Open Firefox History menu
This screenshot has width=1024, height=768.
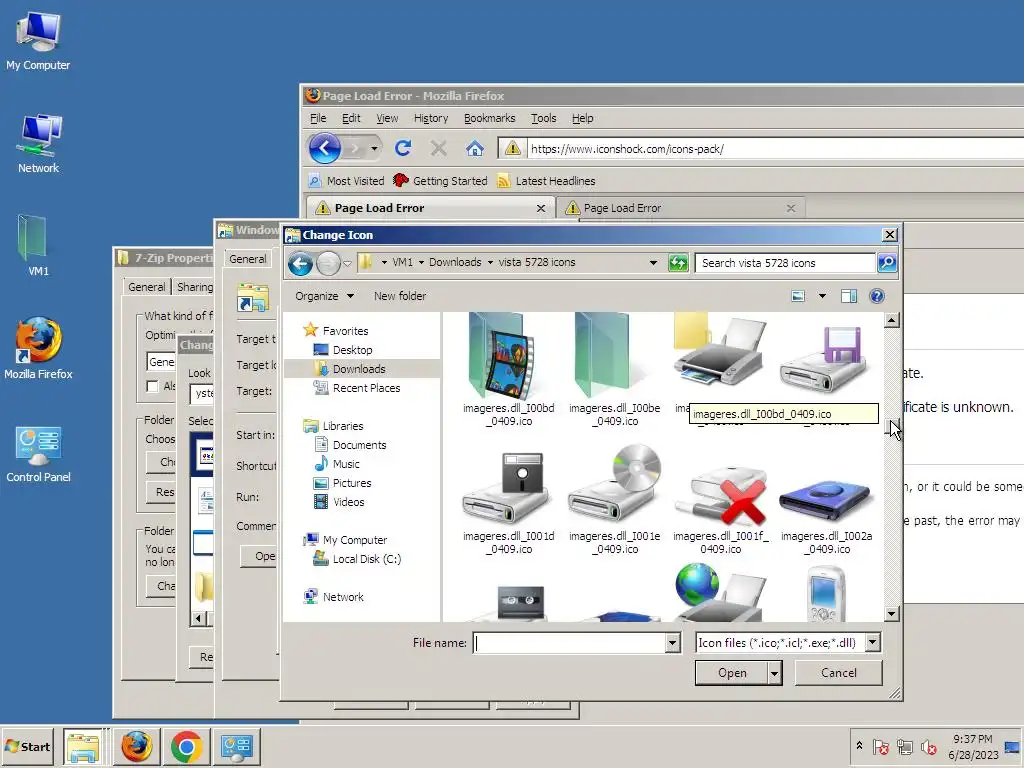(x=431, y=118)
